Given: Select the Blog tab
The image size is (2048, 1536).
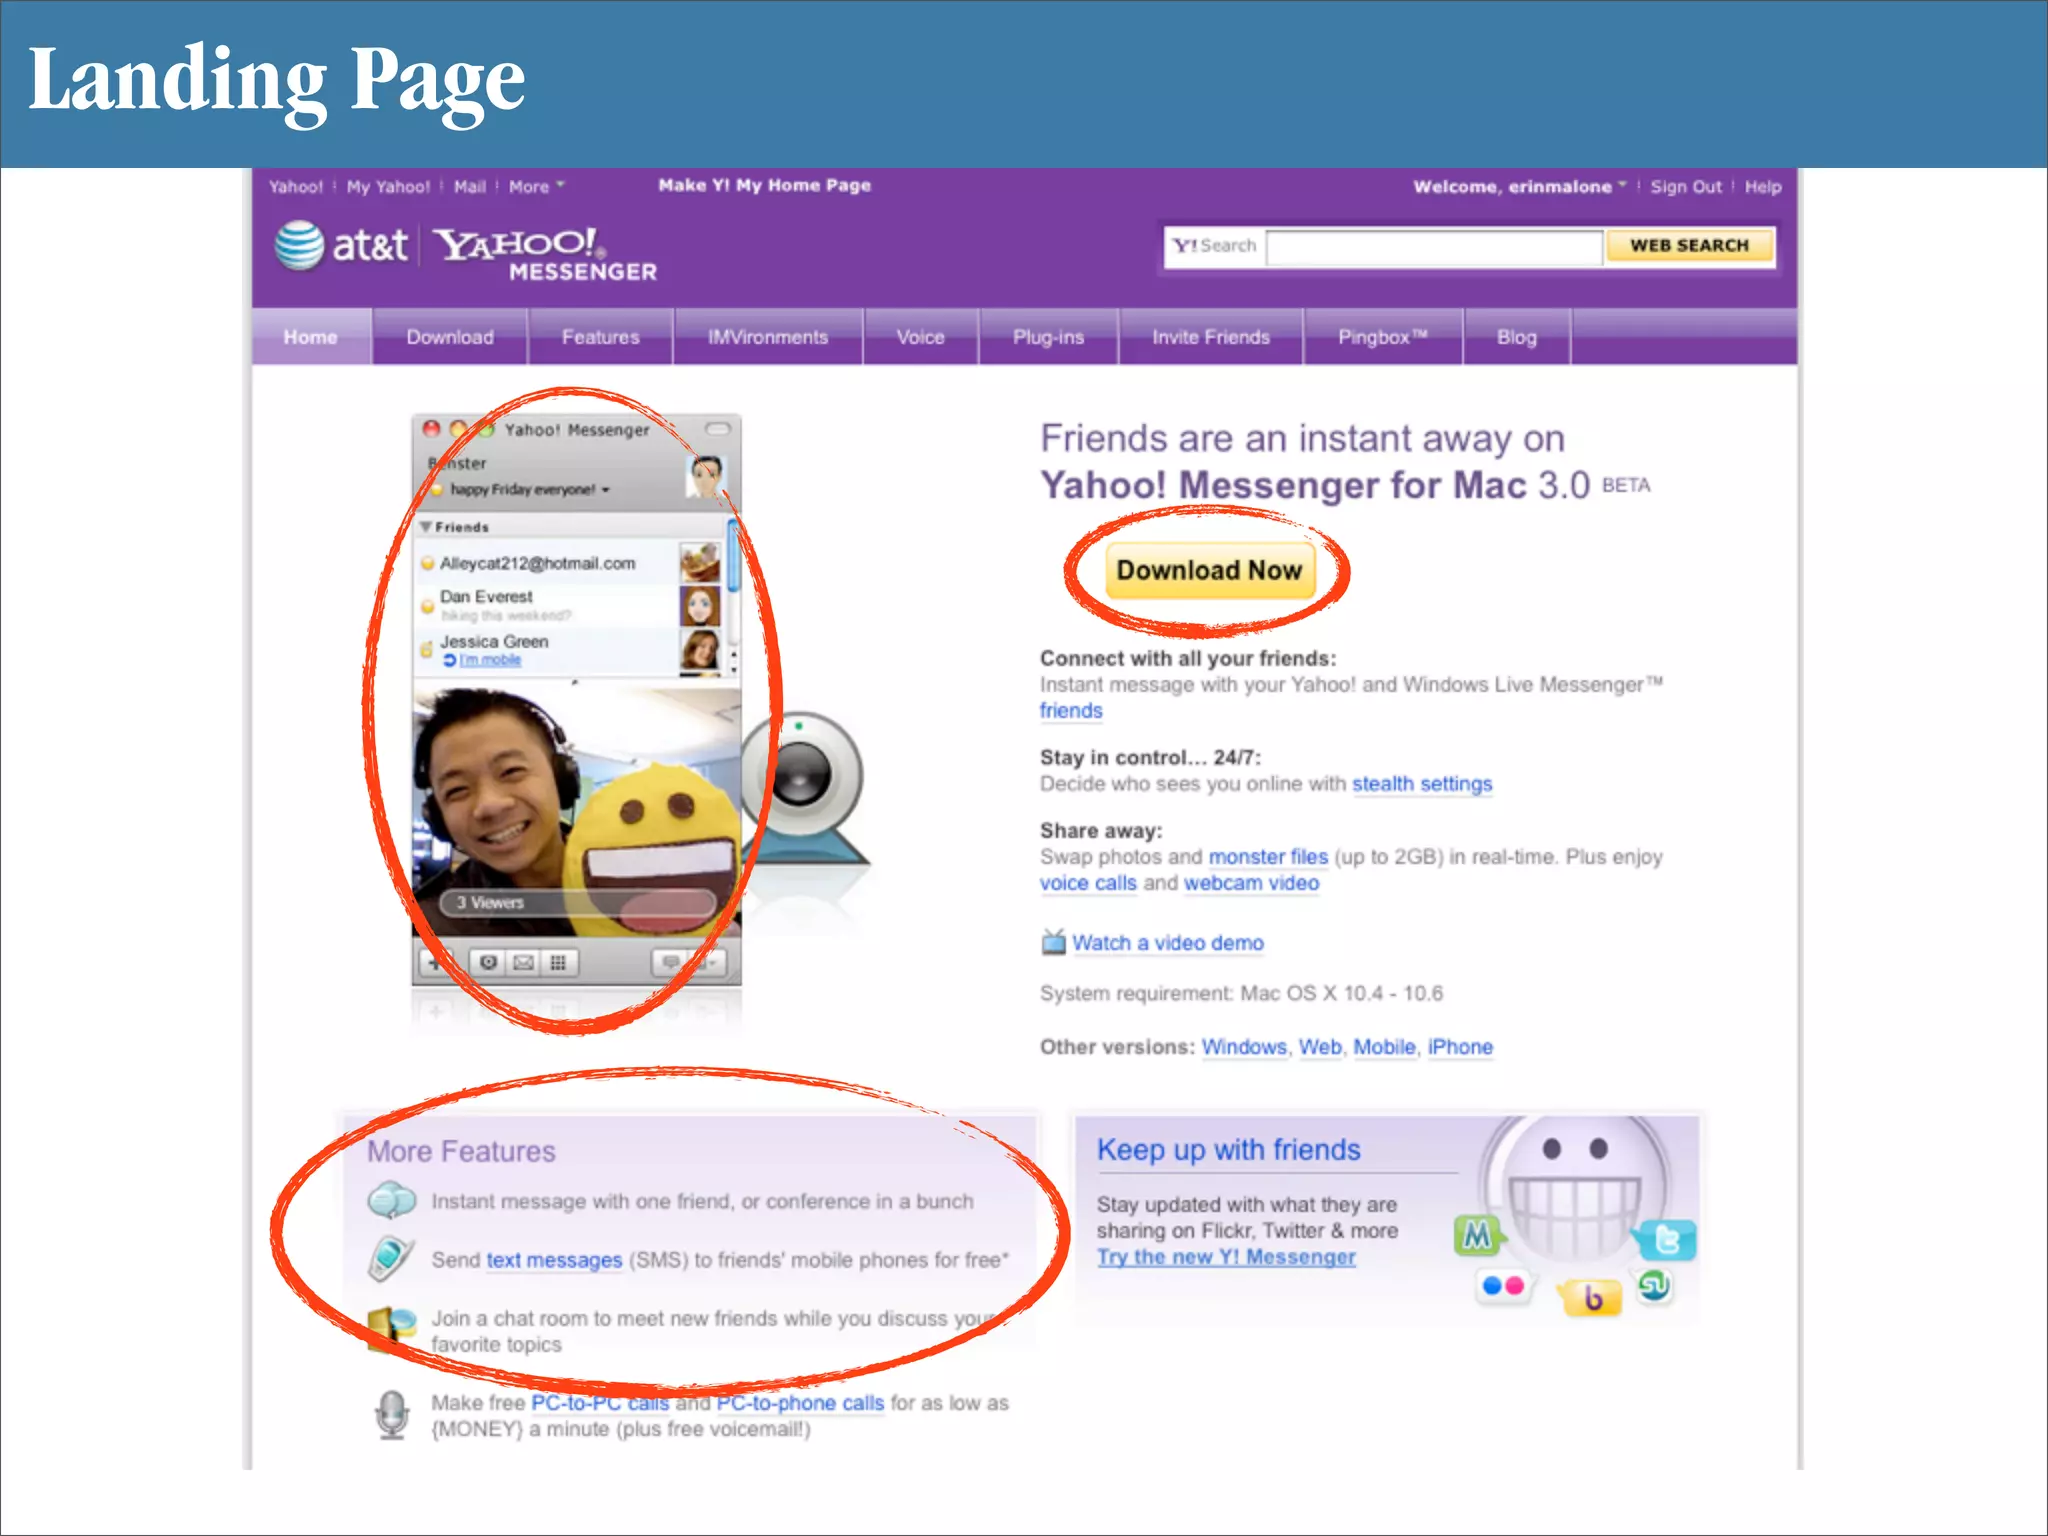Looking at the screenshot, I should 1517,337.
